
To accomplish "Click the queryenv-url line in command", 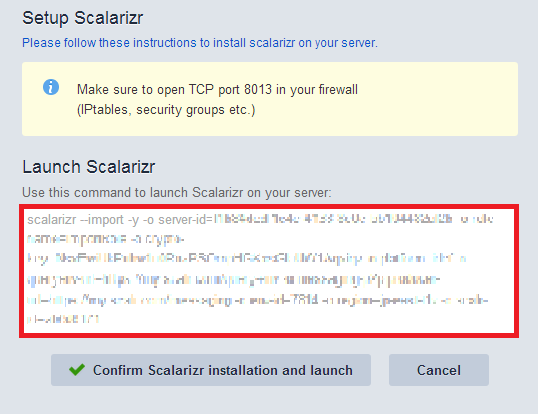I will click(233, 280).
